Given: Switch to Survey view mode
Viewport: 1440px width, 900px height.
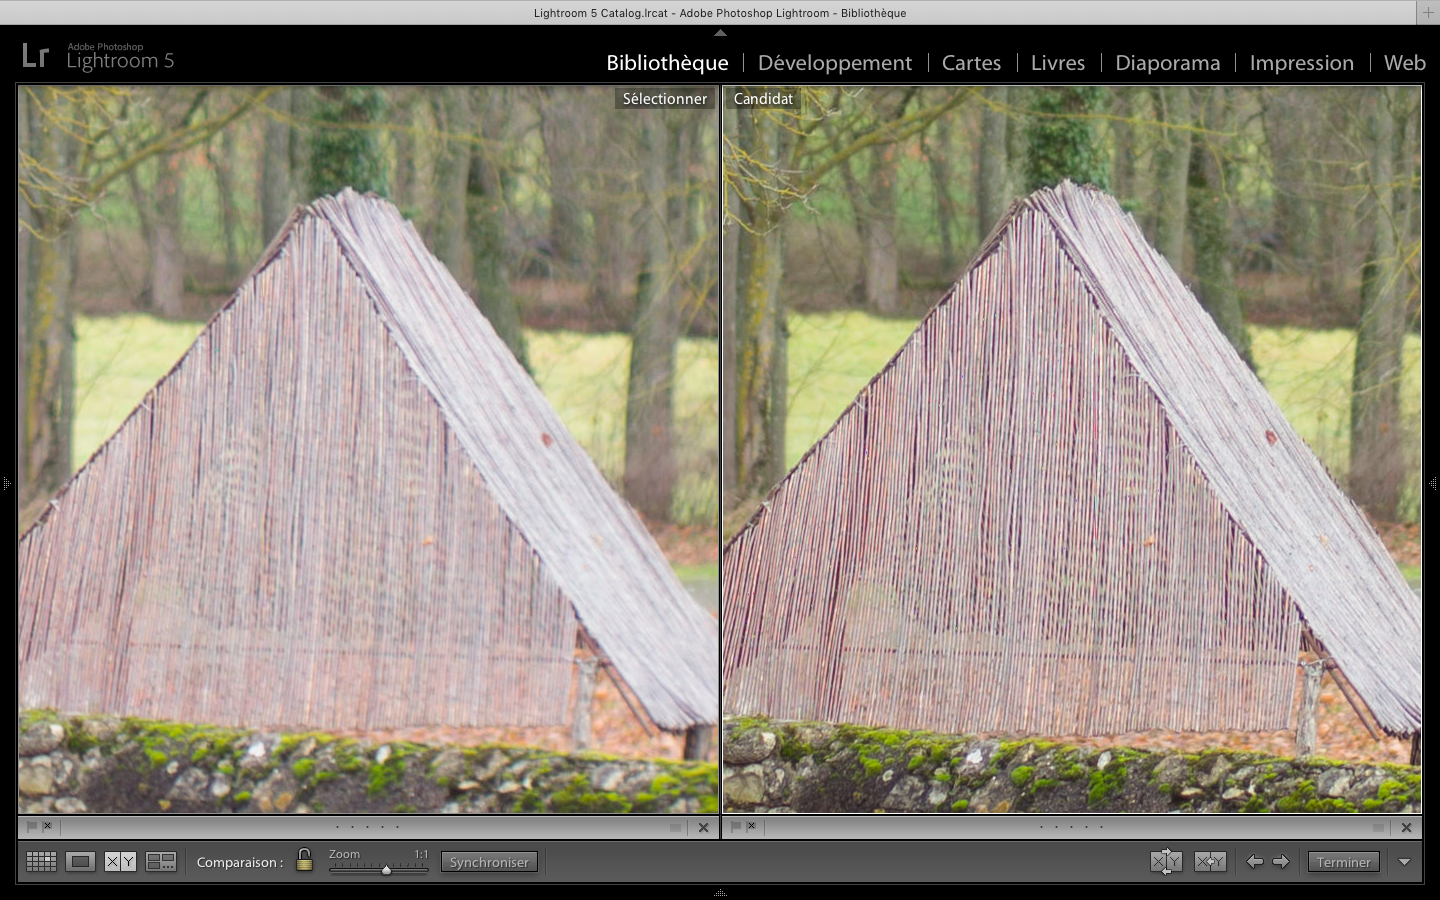Looking at the screenshot, I should [161, 862].
